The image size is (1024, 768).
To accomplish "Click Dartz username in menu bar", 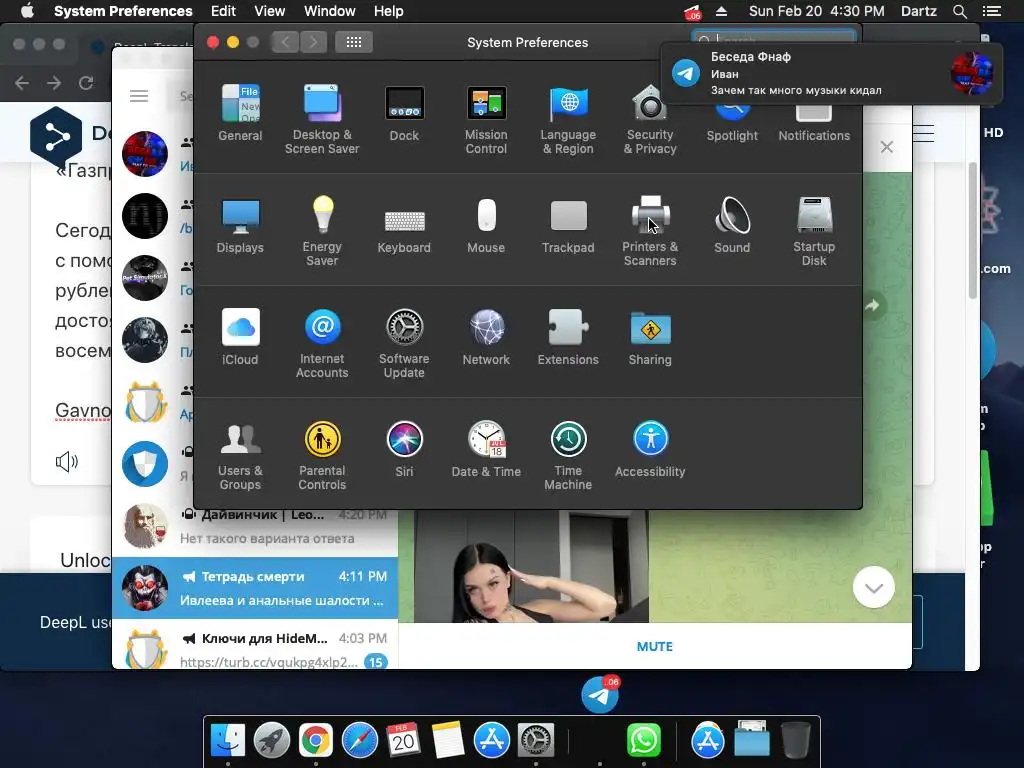I will point(918,11).
